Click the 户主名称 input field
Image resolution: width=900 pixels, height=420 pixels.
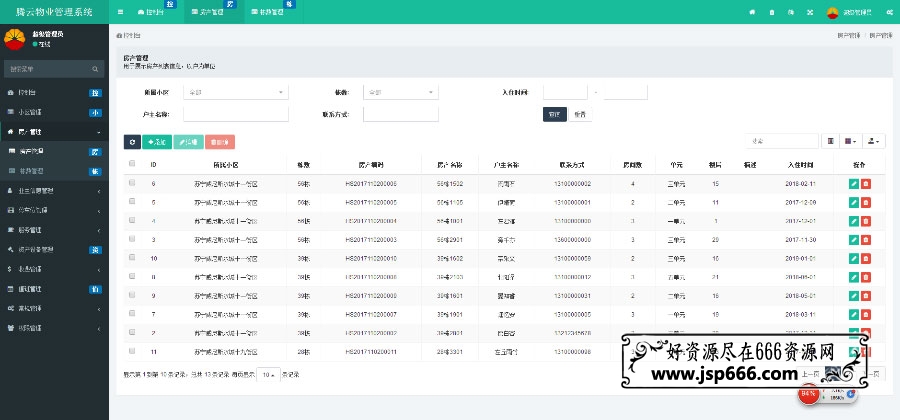click(237, 114)
